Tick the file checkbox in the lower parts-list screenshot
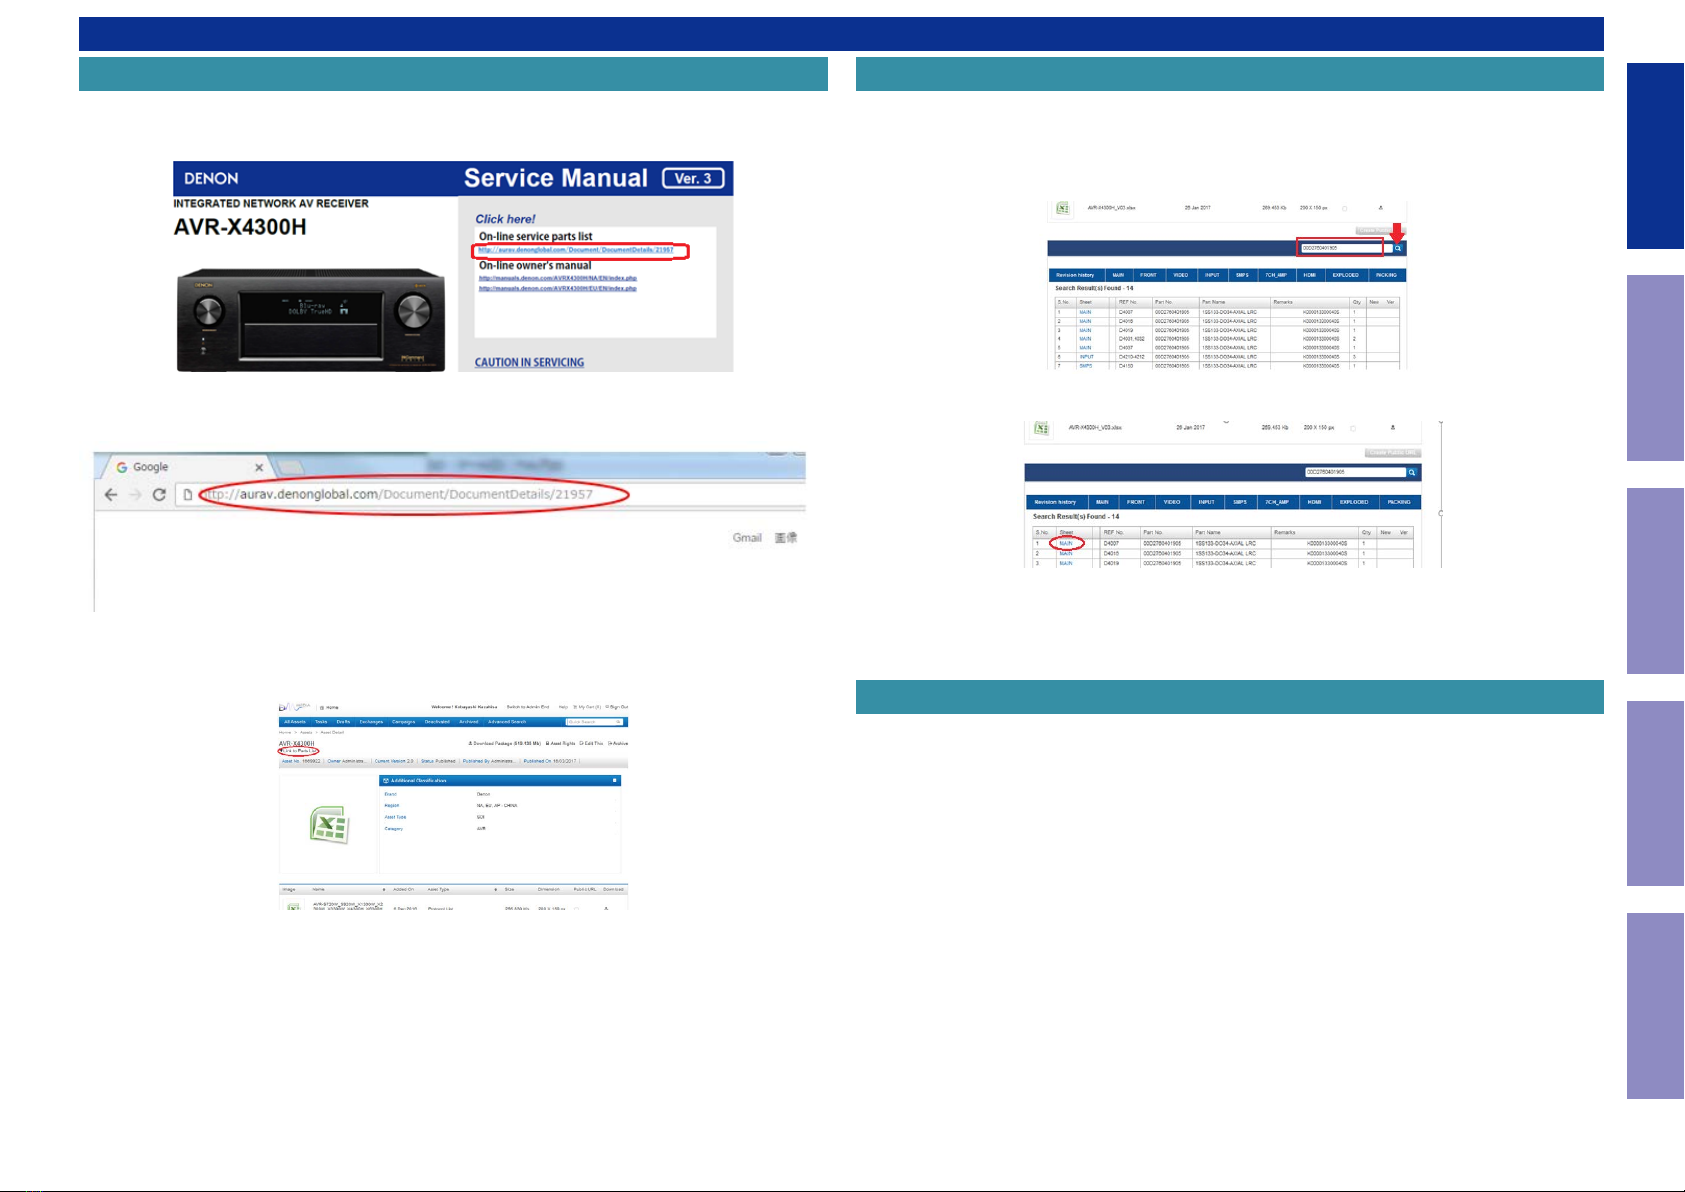1685x1192 pixels. (1353, 428)
